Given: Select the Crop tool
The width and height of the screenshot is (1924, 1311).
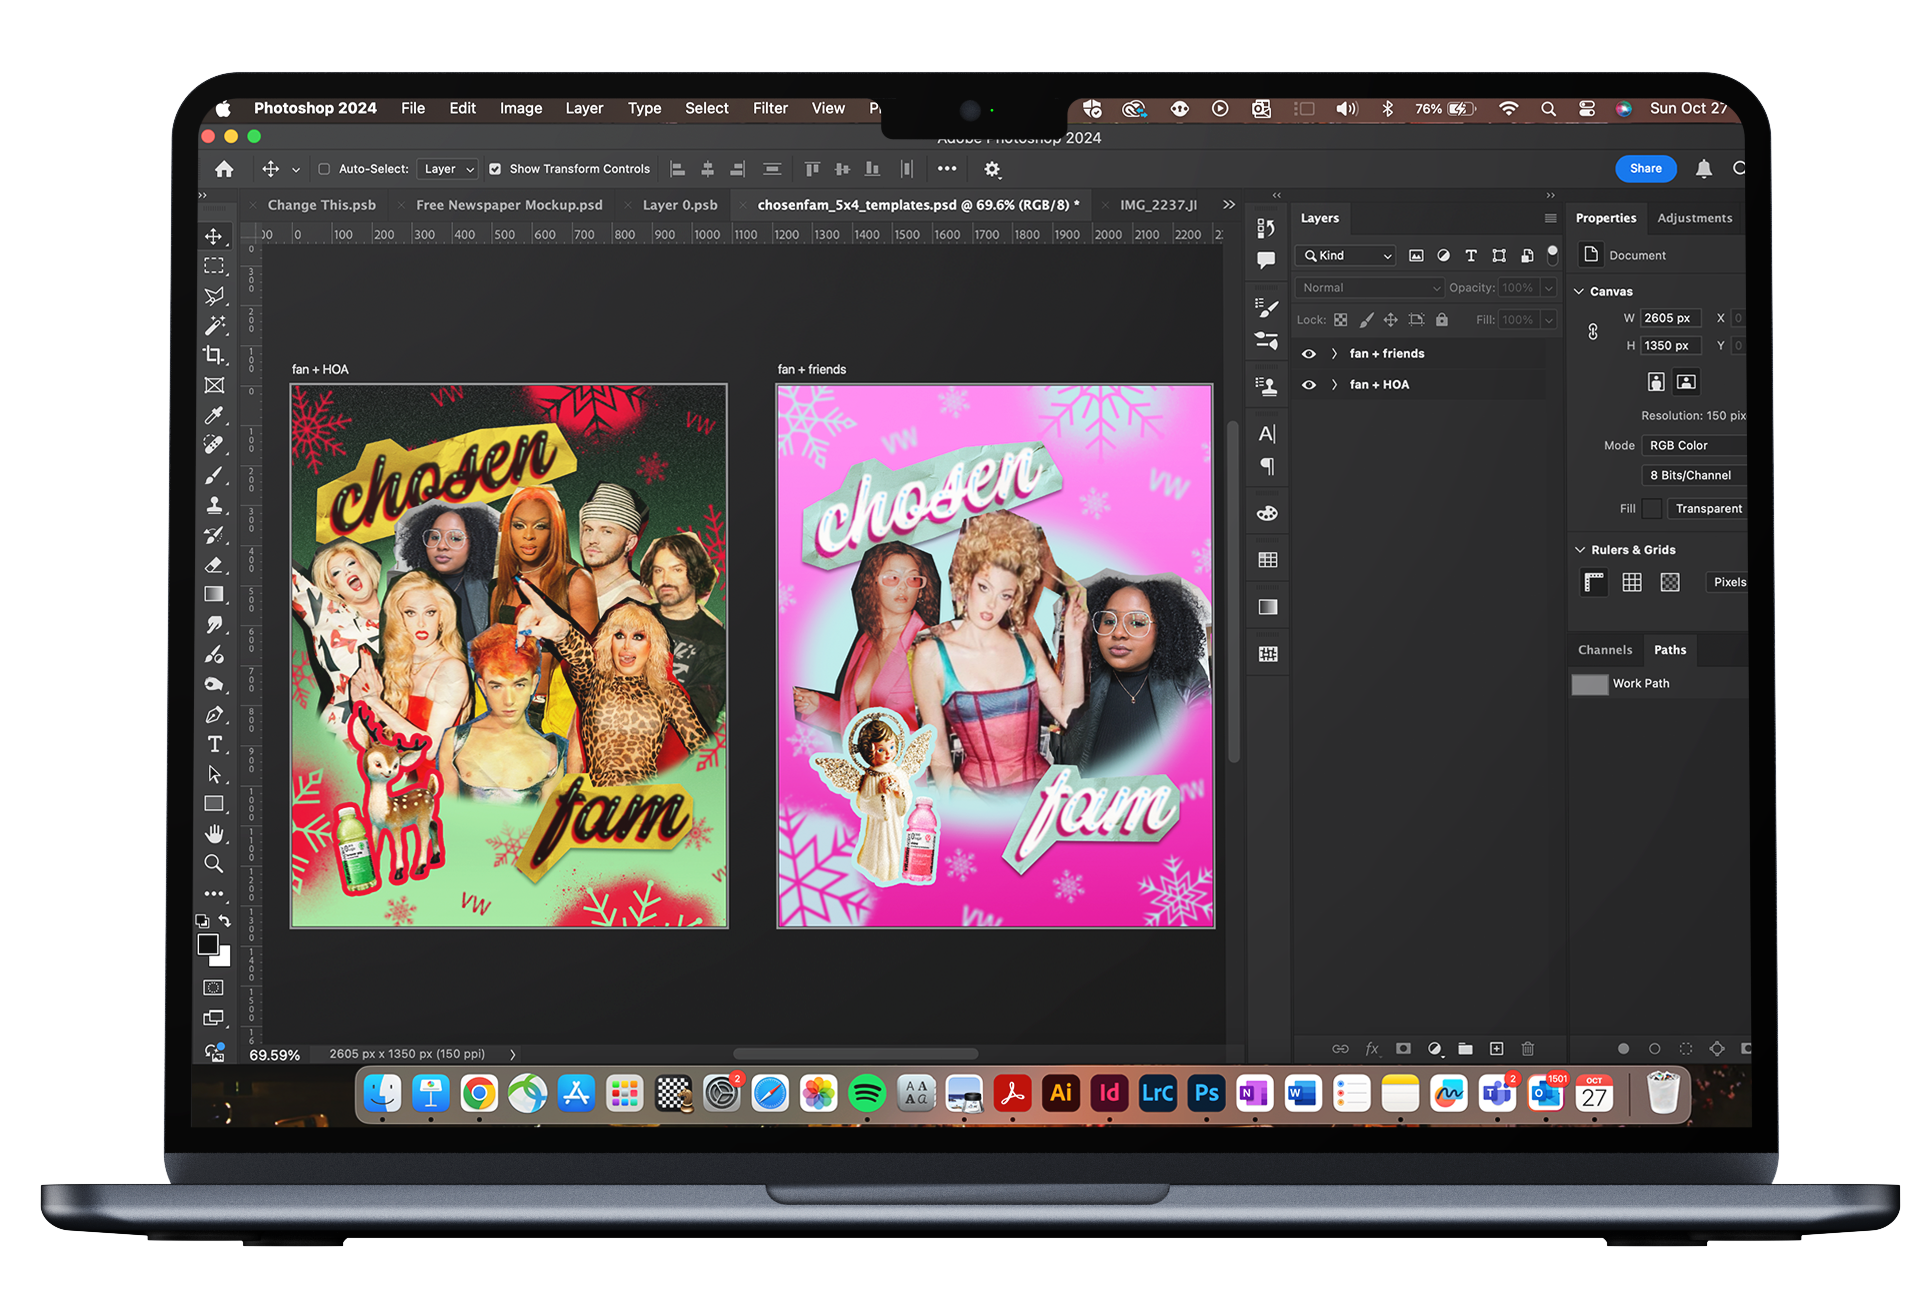Looking at the screenshot, I should point(214,355).
